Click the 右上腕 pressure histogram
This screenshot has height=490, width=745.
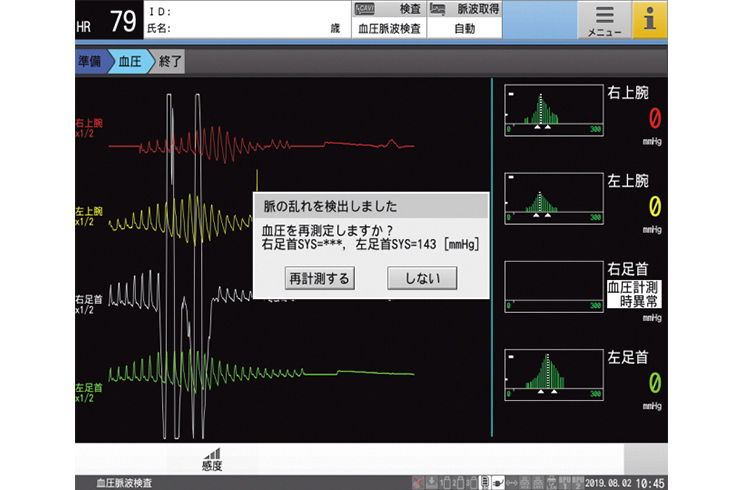point(552,109)
